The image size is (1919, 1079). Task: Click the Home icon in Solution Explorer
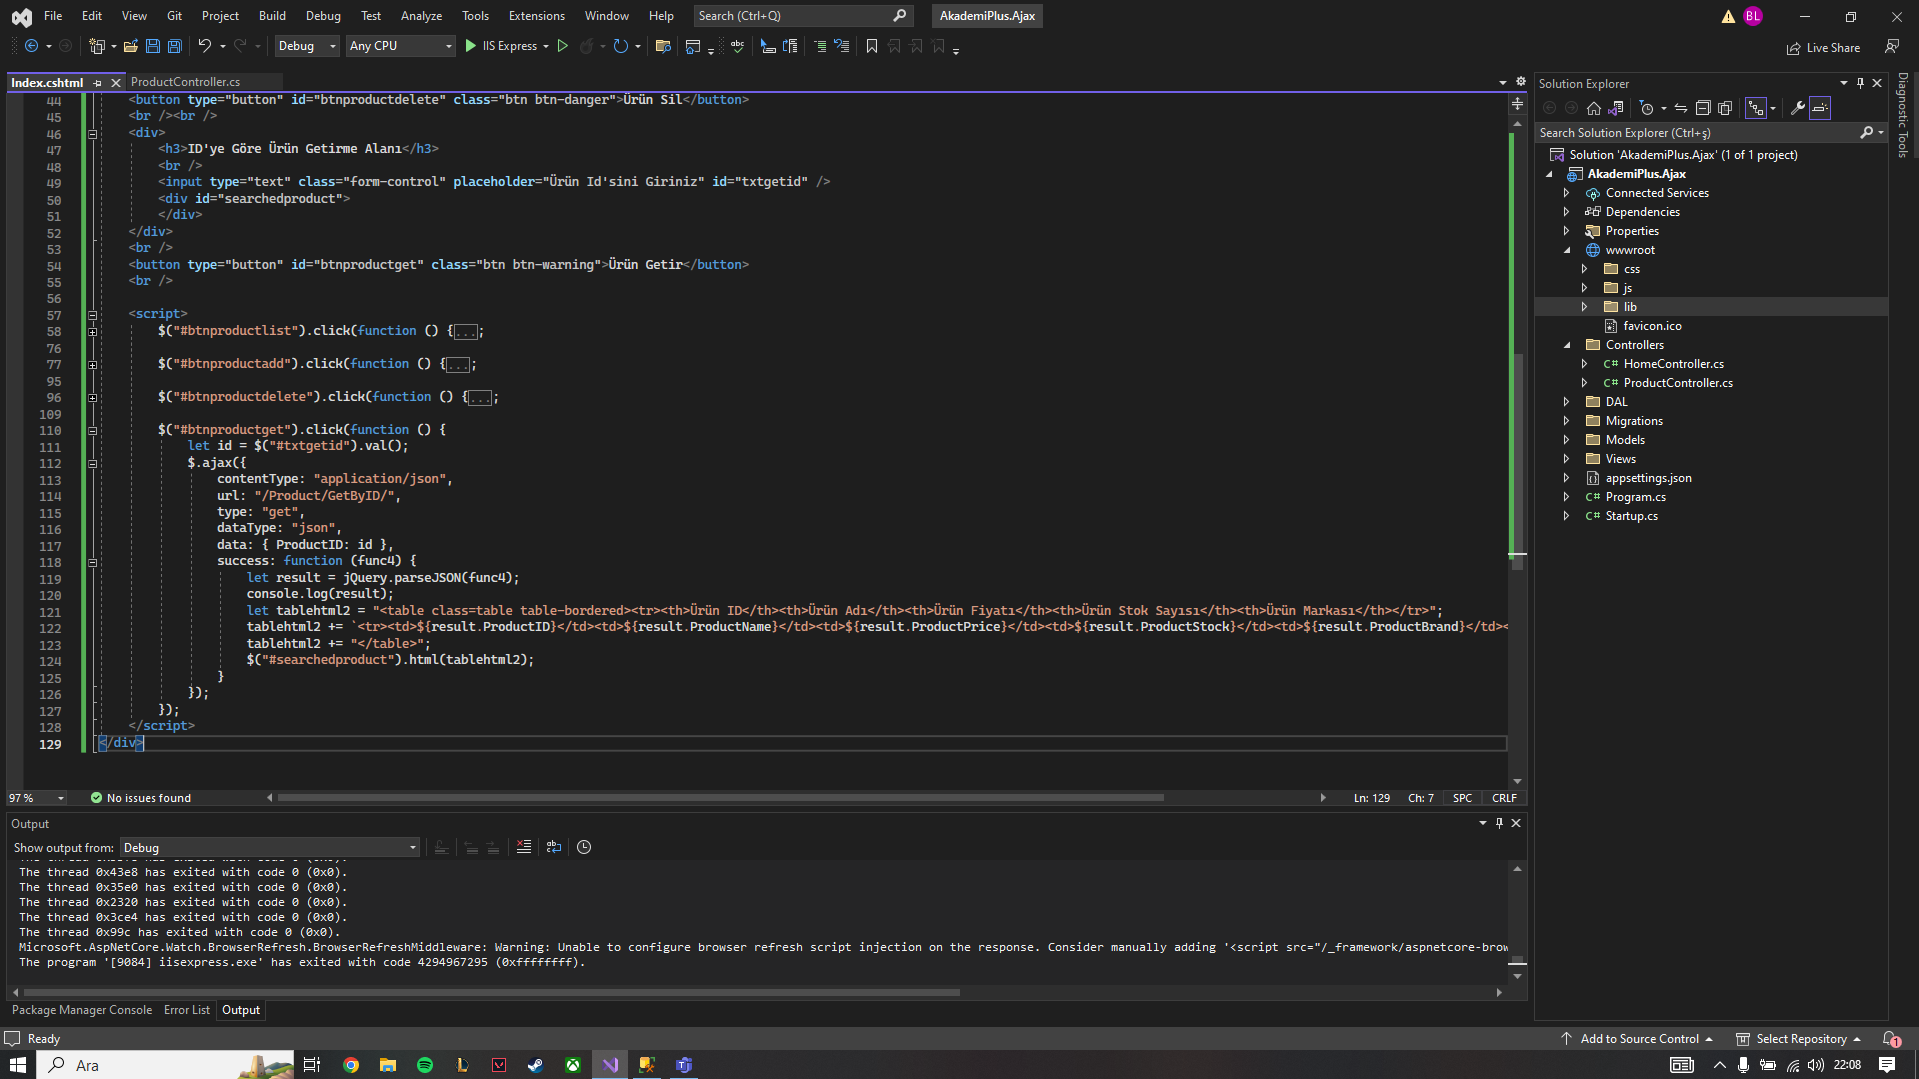pos(1594,108)
